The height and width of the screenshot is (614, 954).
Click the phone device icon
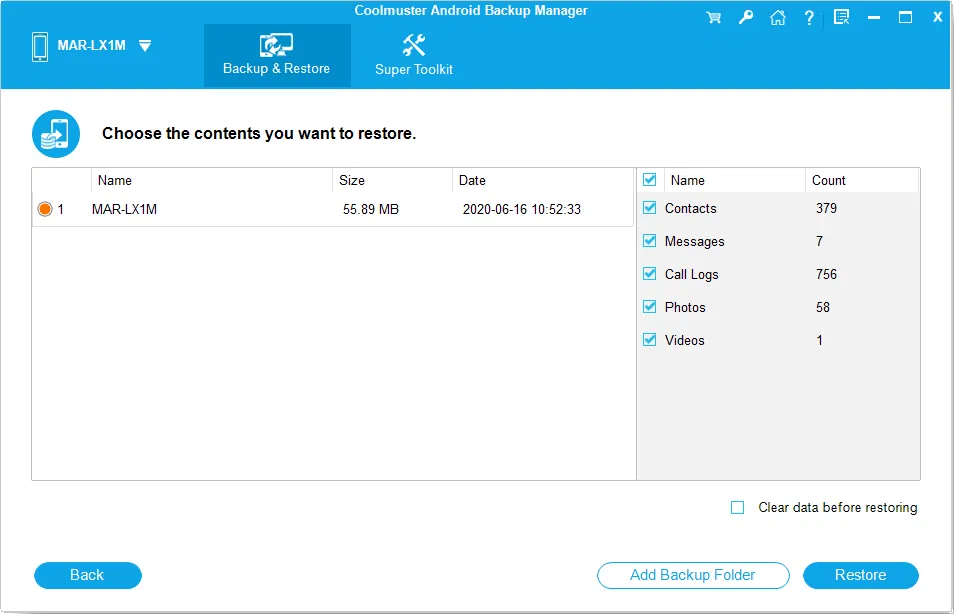(40, 47)
